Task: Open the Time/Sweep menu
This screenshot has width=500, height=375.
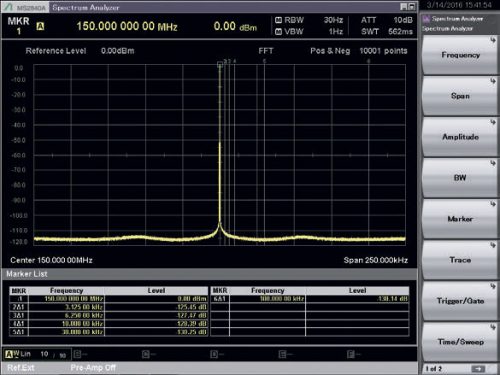Action: tap(460, 342)
